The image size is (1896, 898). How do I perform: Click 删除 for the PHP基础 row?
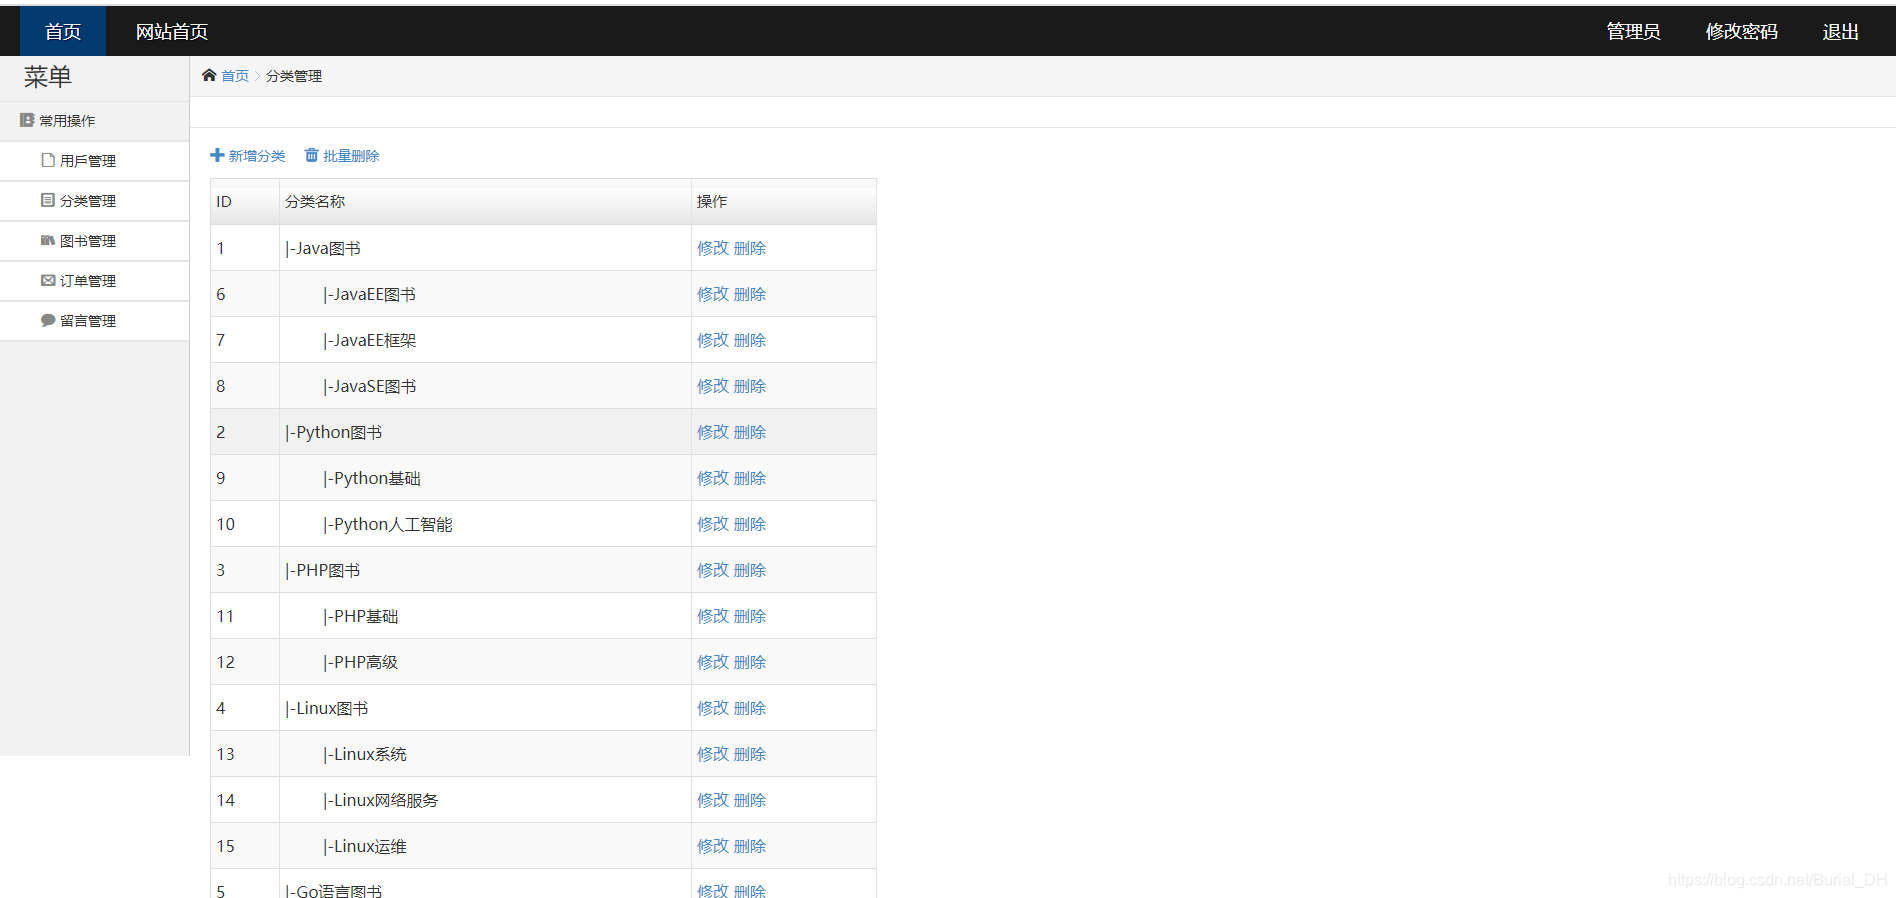click(x=750, y=616)
